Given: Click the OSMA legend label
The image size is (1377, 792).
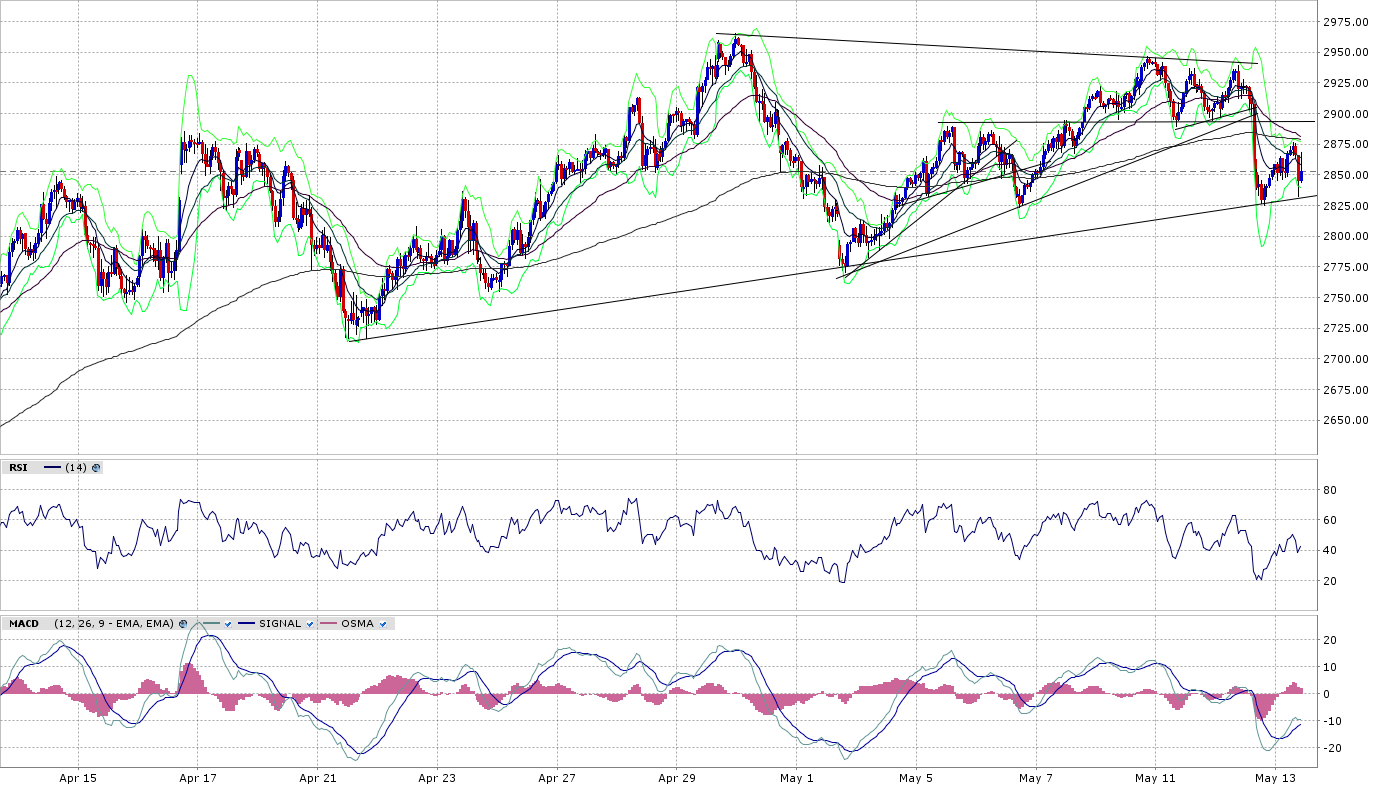Looking at the screenshot, I should [357, 624].
